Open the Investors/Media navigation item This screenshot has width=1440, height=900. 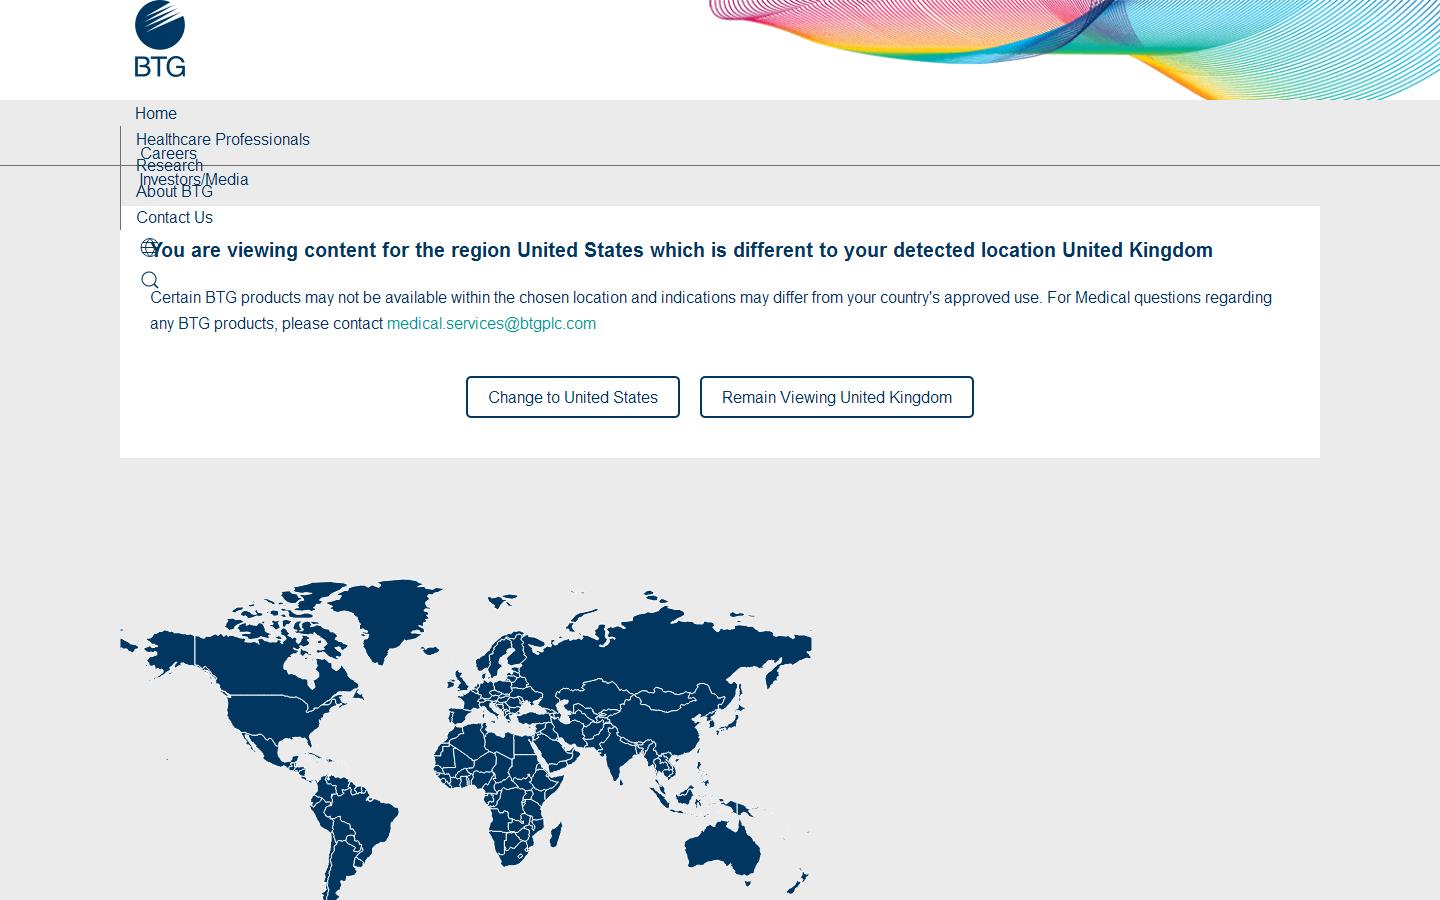[x=194, y=180]
